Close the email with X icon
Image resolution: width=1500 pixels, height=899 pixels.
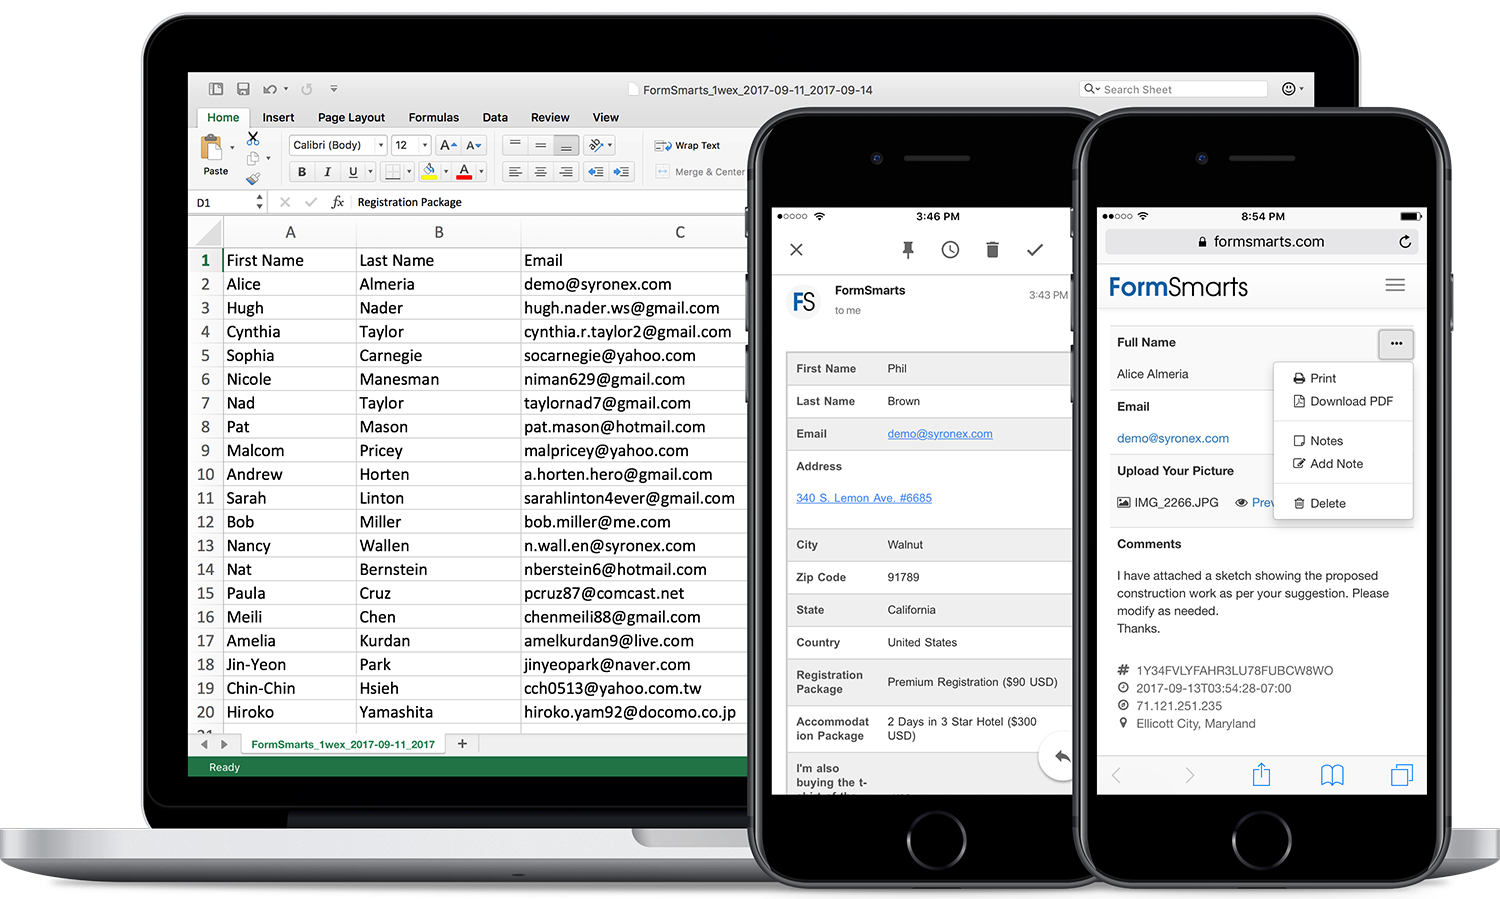tap(796, 250)
